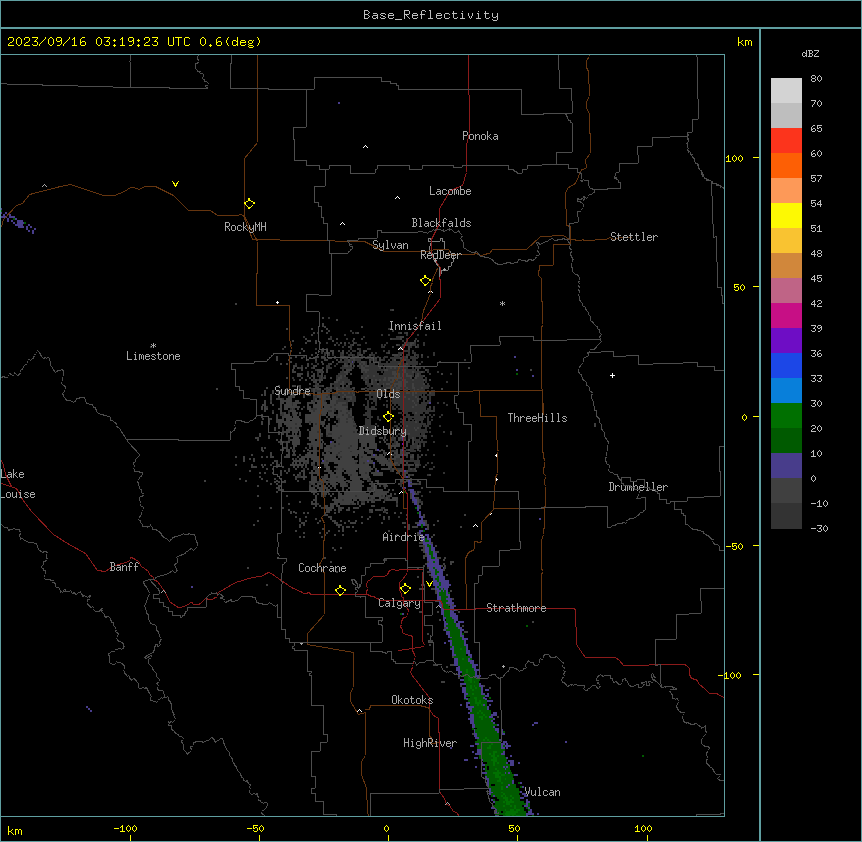Click the yellow diamond marker south of RedDeer
Image resolution: width=862 pixels, height=842 pixels.
[x=425, y=281]
